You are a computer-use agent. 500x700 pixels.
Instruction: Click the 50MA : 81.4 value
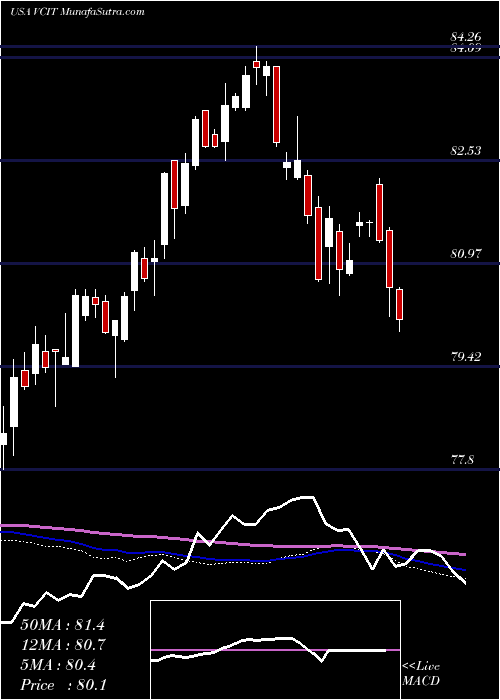click(x=62, y=625)
